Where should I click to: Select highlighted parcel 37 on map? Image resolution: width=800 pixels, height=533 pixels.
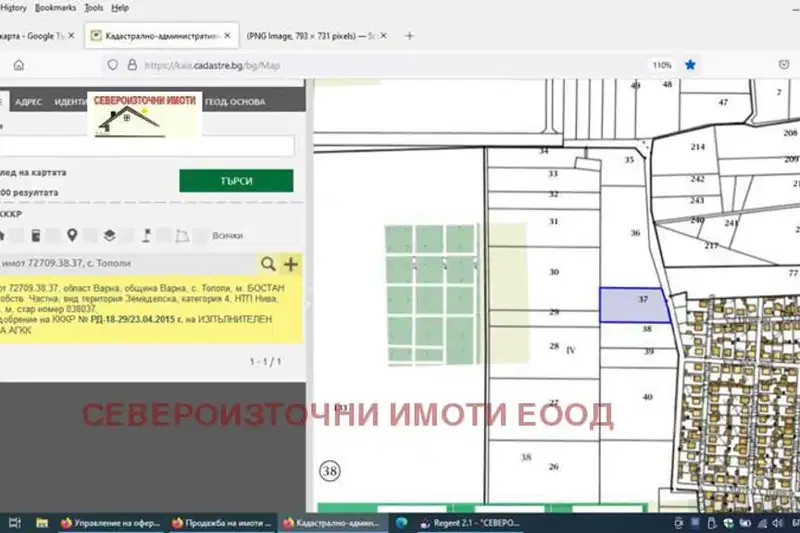pos(634,305)
